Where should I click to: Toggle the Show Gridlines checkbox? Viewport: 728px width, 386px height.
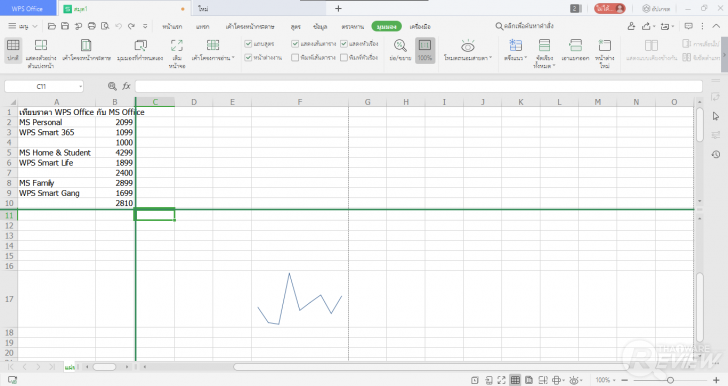click(295, 44)
